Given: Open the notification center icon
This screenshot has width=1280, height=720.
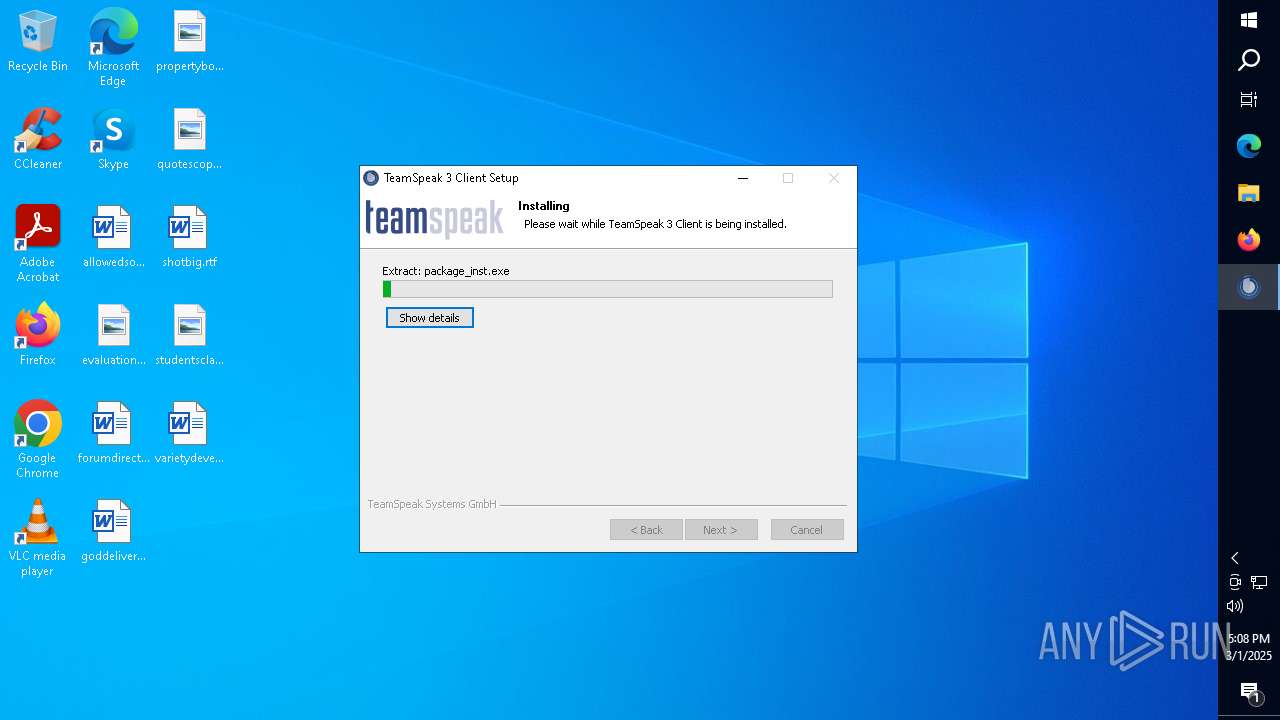Looking at the screenshot, I should 1249,692.
